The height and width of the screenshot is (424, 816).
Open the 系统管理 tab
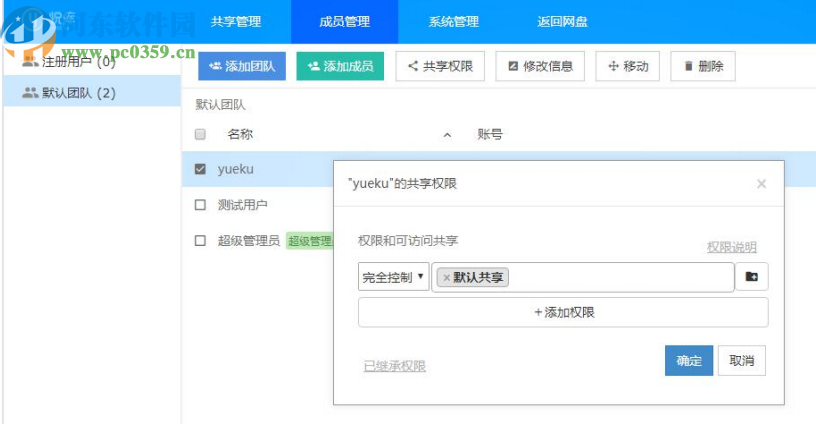[453, 22]
